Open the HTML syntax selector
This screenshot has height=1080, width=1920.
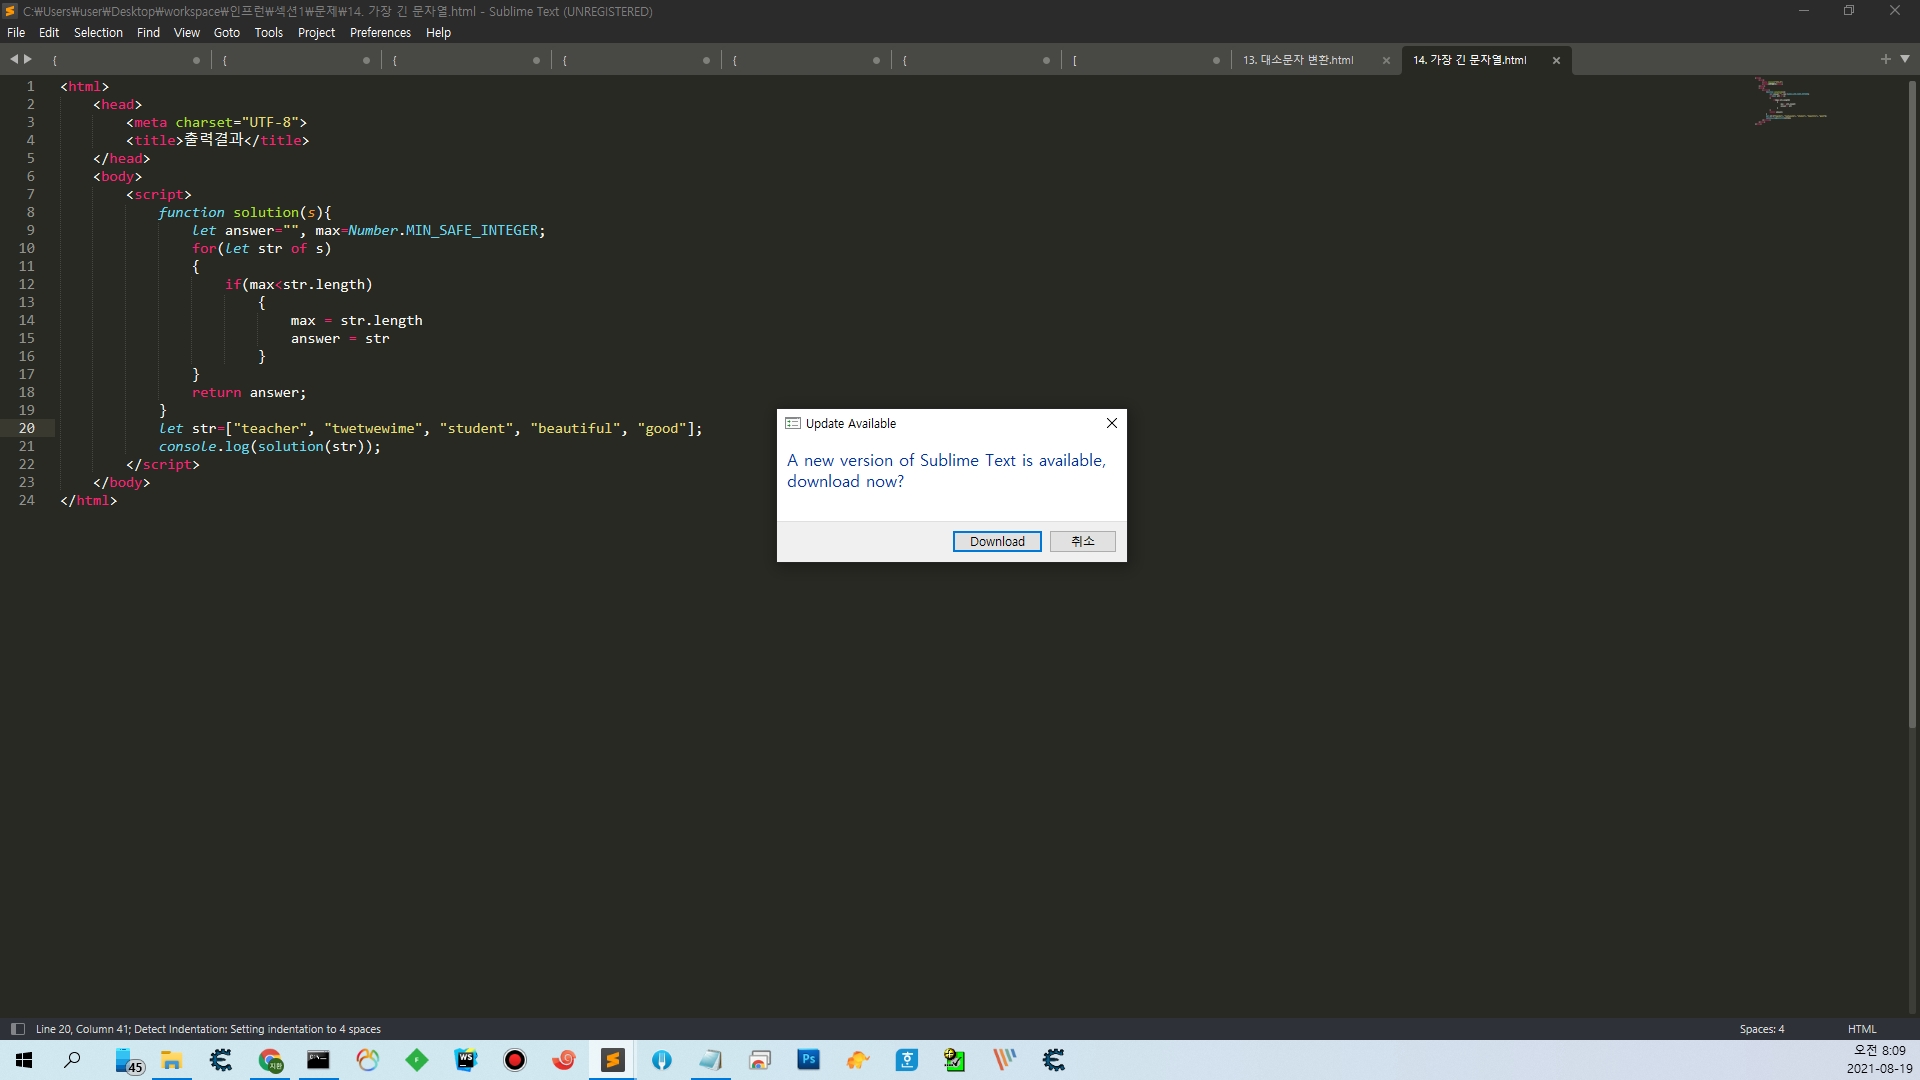(x=1861, y=1029)
